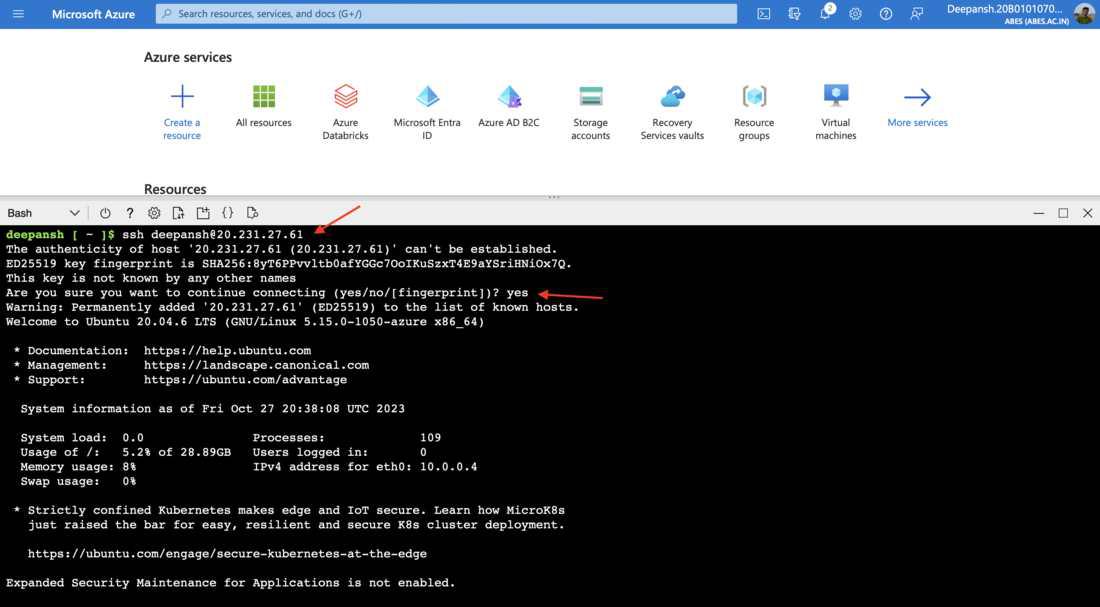Click the SHA256 key fingerprint line
The image size is (1100, 607).
[289, 264]
